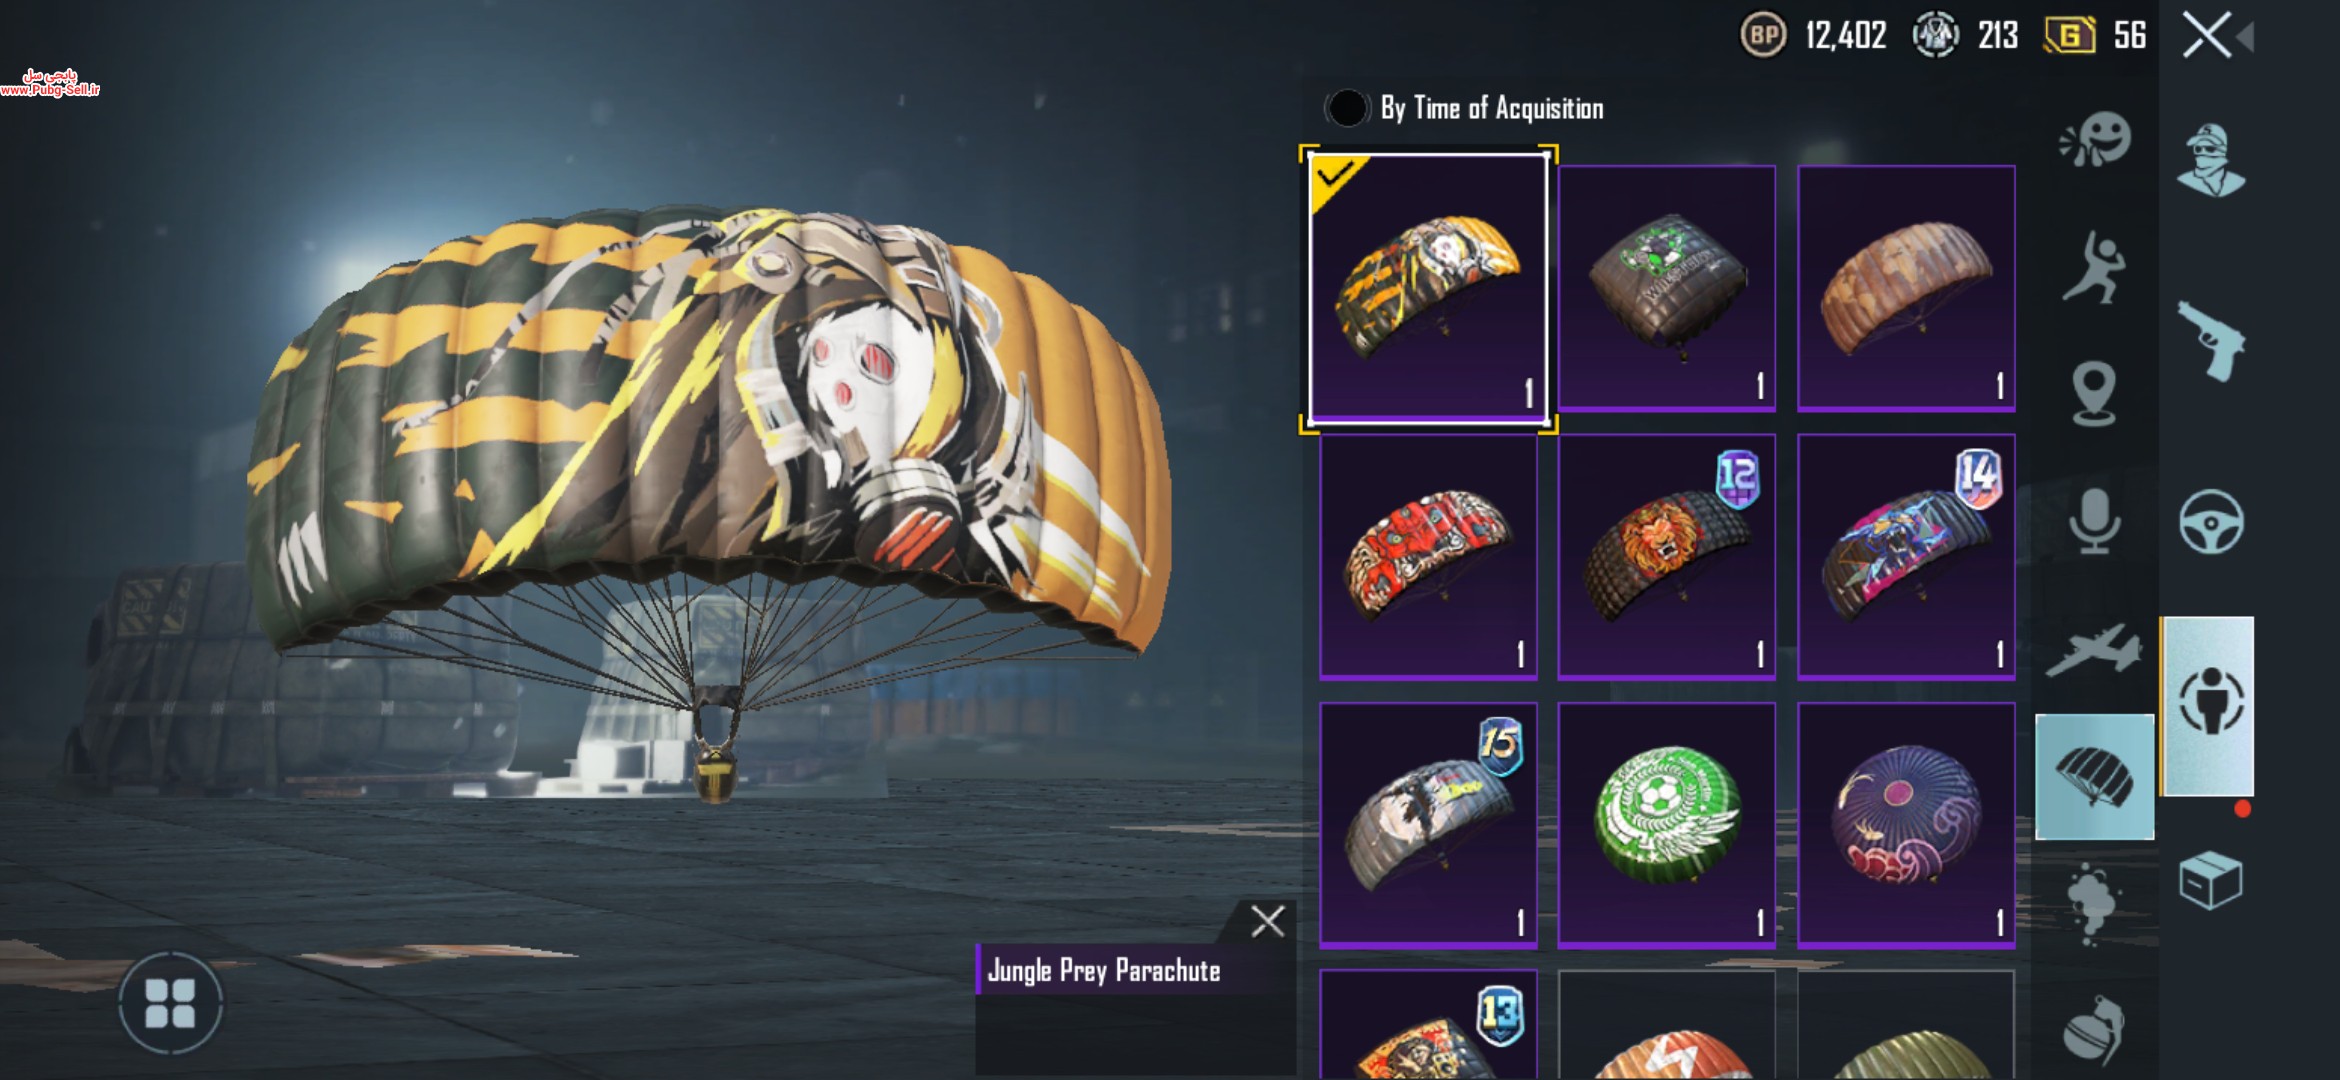Open the character outfit category
The width and height of the screenshot is (2340, 1080).
pos(2211,160)
